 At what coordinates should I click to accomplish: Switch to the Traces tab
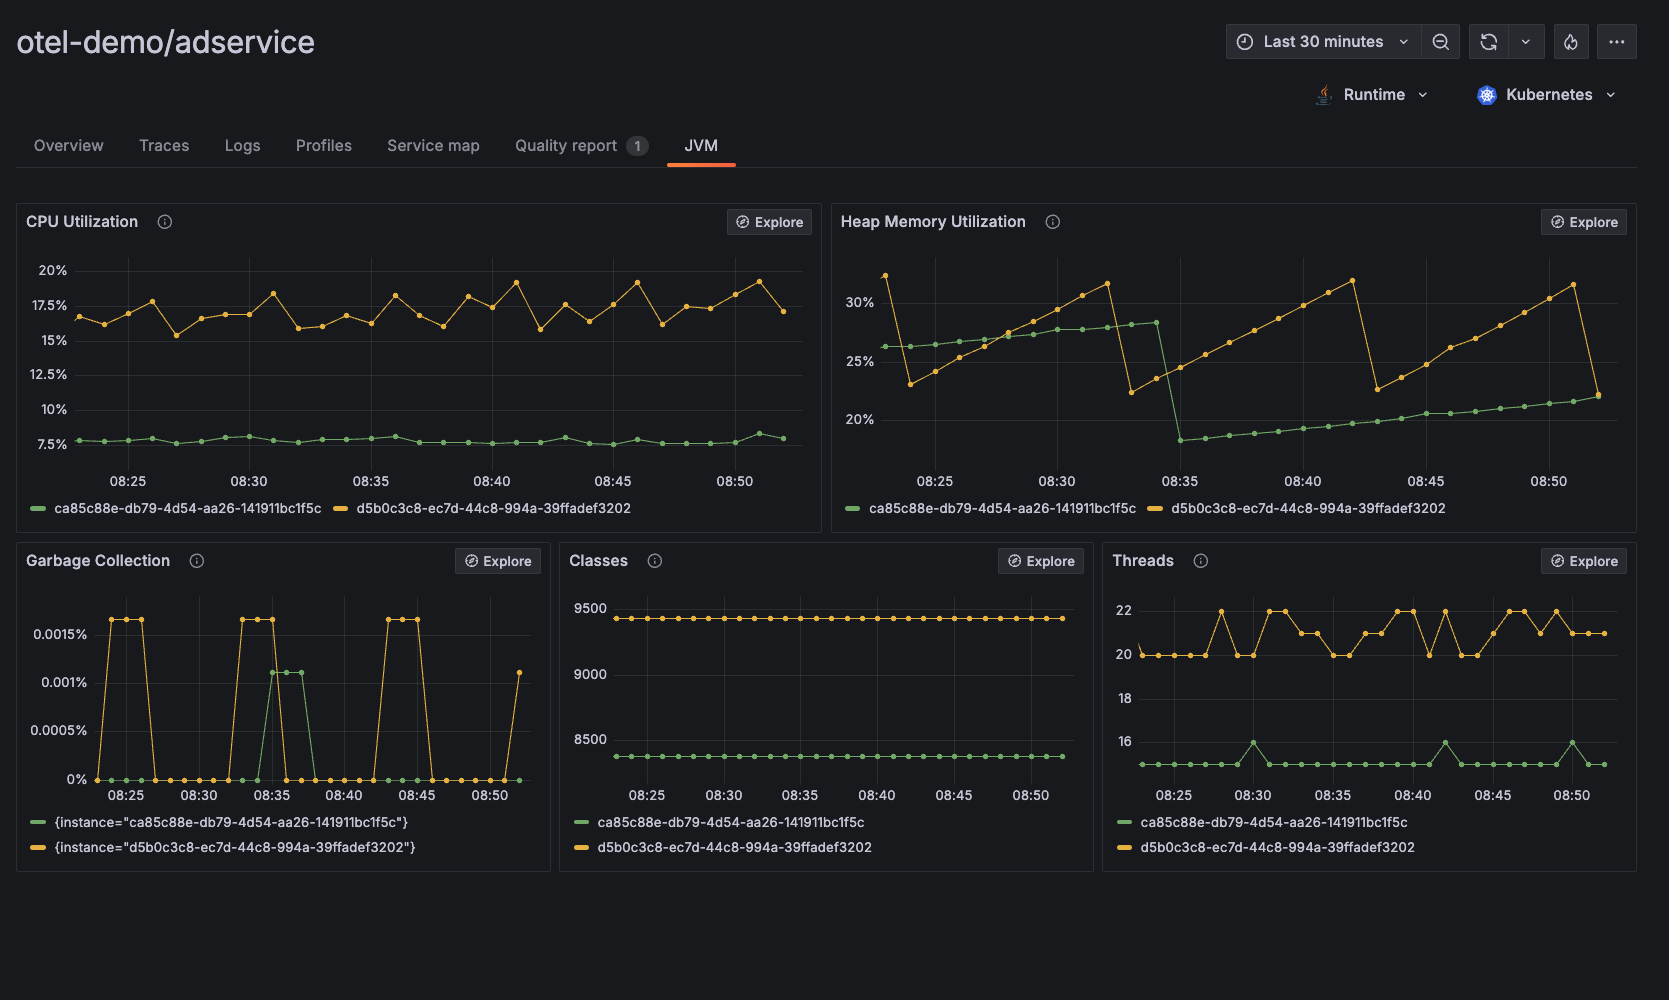tap(164, 146)
